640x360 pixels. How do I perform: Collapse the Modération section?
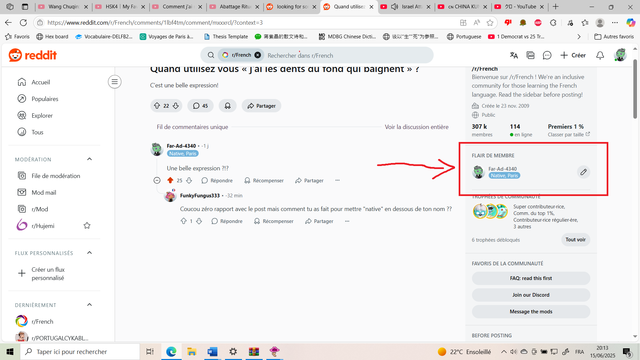tap(89, 159)
